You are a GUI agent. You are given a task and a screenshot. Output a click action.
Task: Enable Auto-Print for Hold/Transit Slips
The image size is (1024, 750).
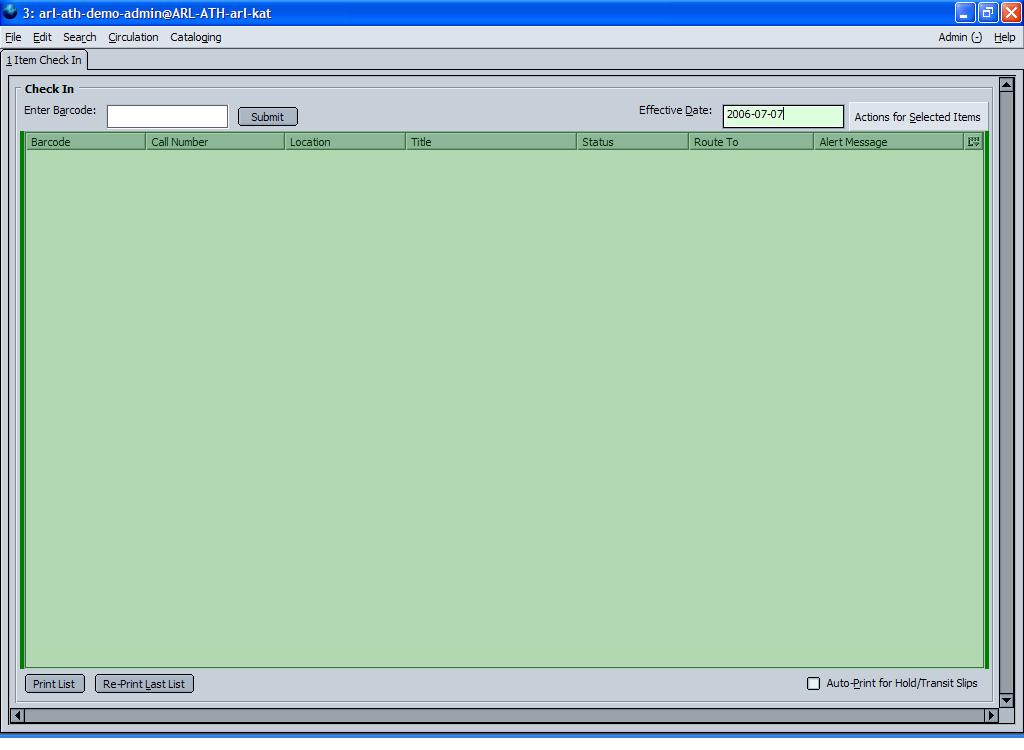tap(813, 684)
